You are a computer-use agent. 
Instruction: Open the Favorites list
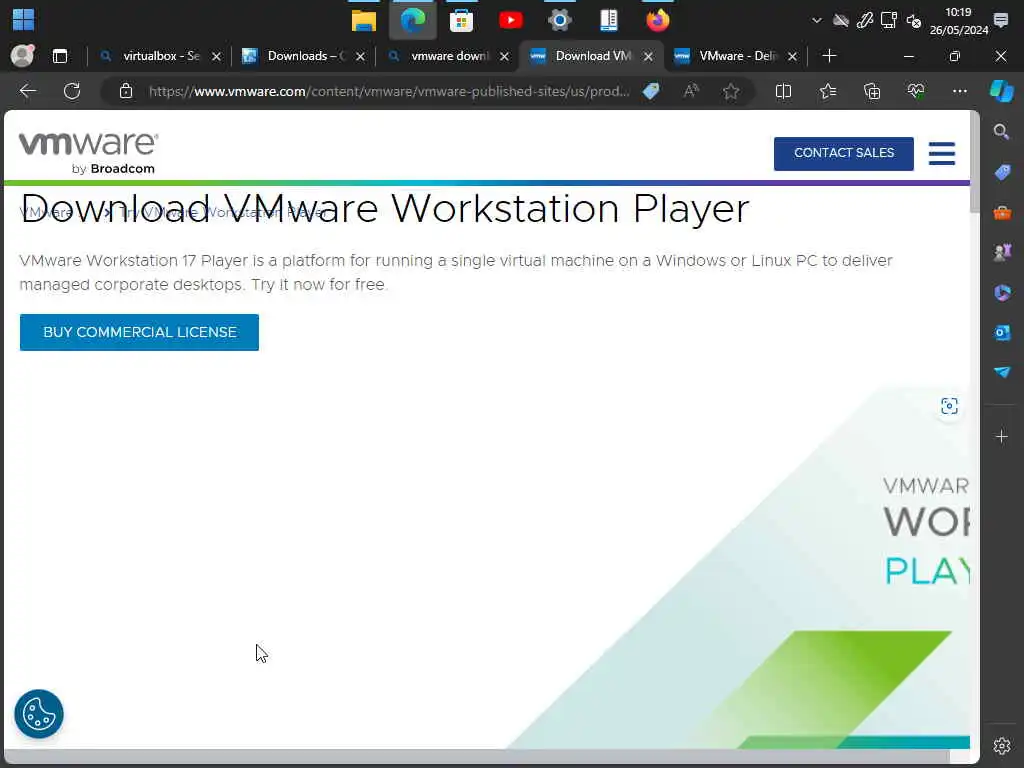click(x=827, y=91)
